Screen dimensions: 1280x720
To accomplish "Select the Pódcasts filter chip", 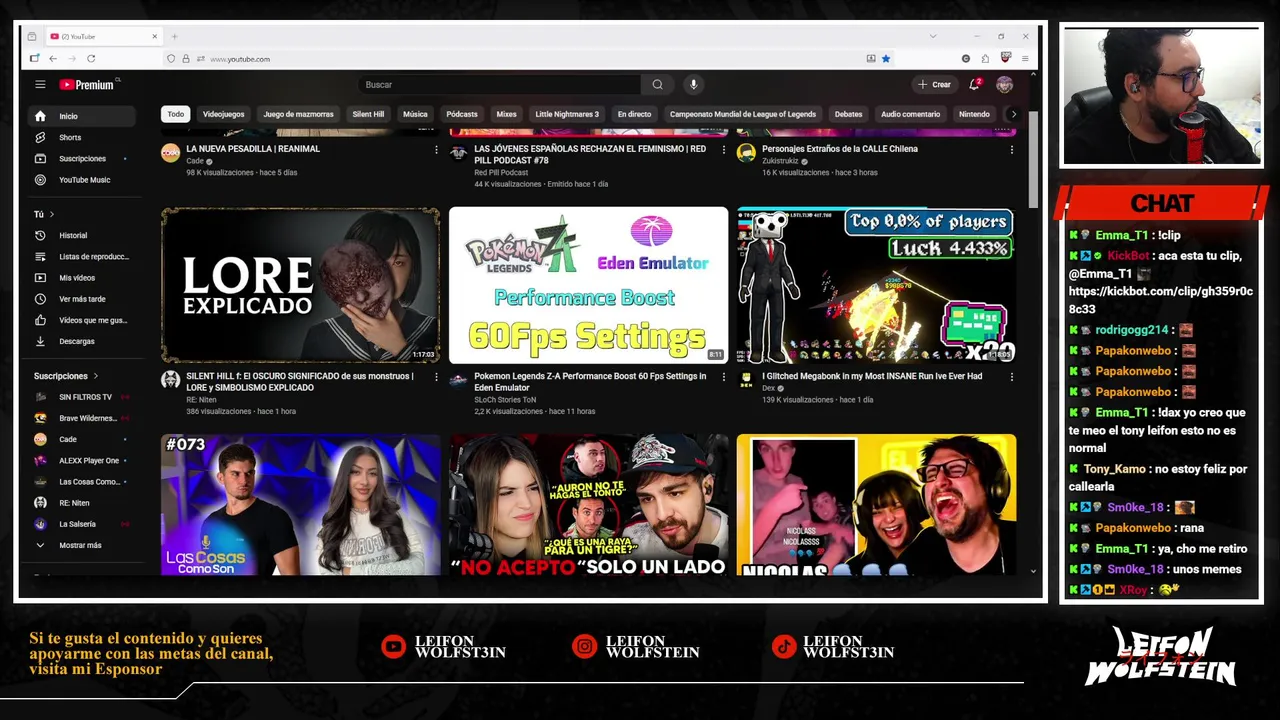I will 462,114.
